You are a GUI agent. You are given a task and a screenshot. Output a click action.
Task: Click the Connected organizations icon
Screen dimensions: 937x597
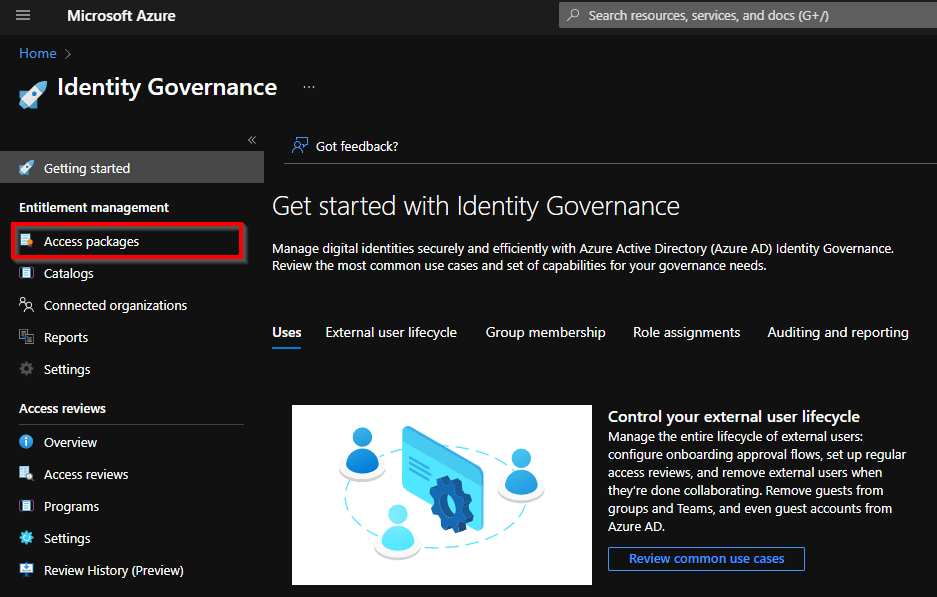click(x=27, y=305)
